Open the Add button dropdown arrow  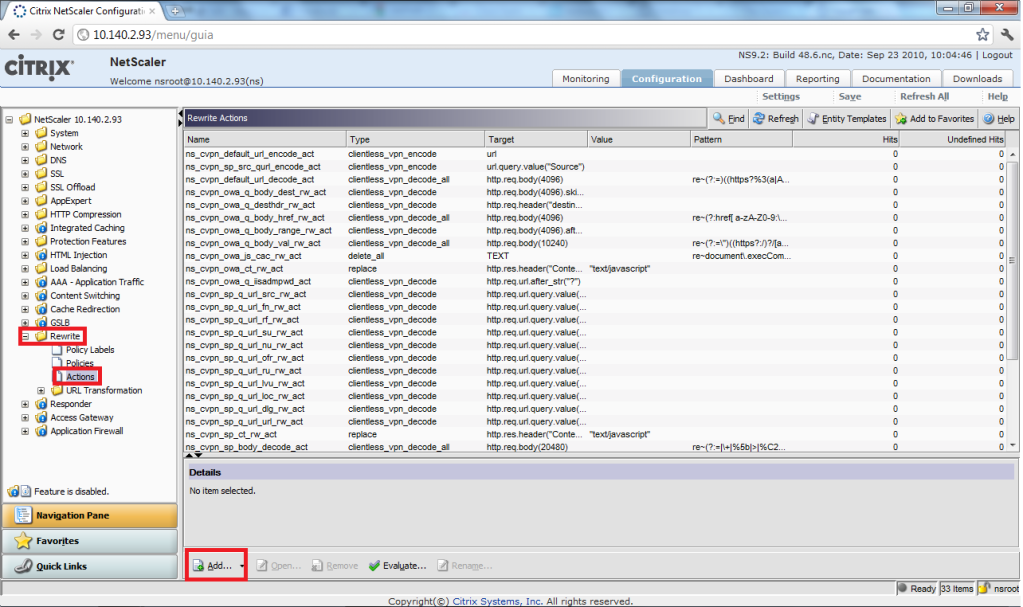[242, 566]
